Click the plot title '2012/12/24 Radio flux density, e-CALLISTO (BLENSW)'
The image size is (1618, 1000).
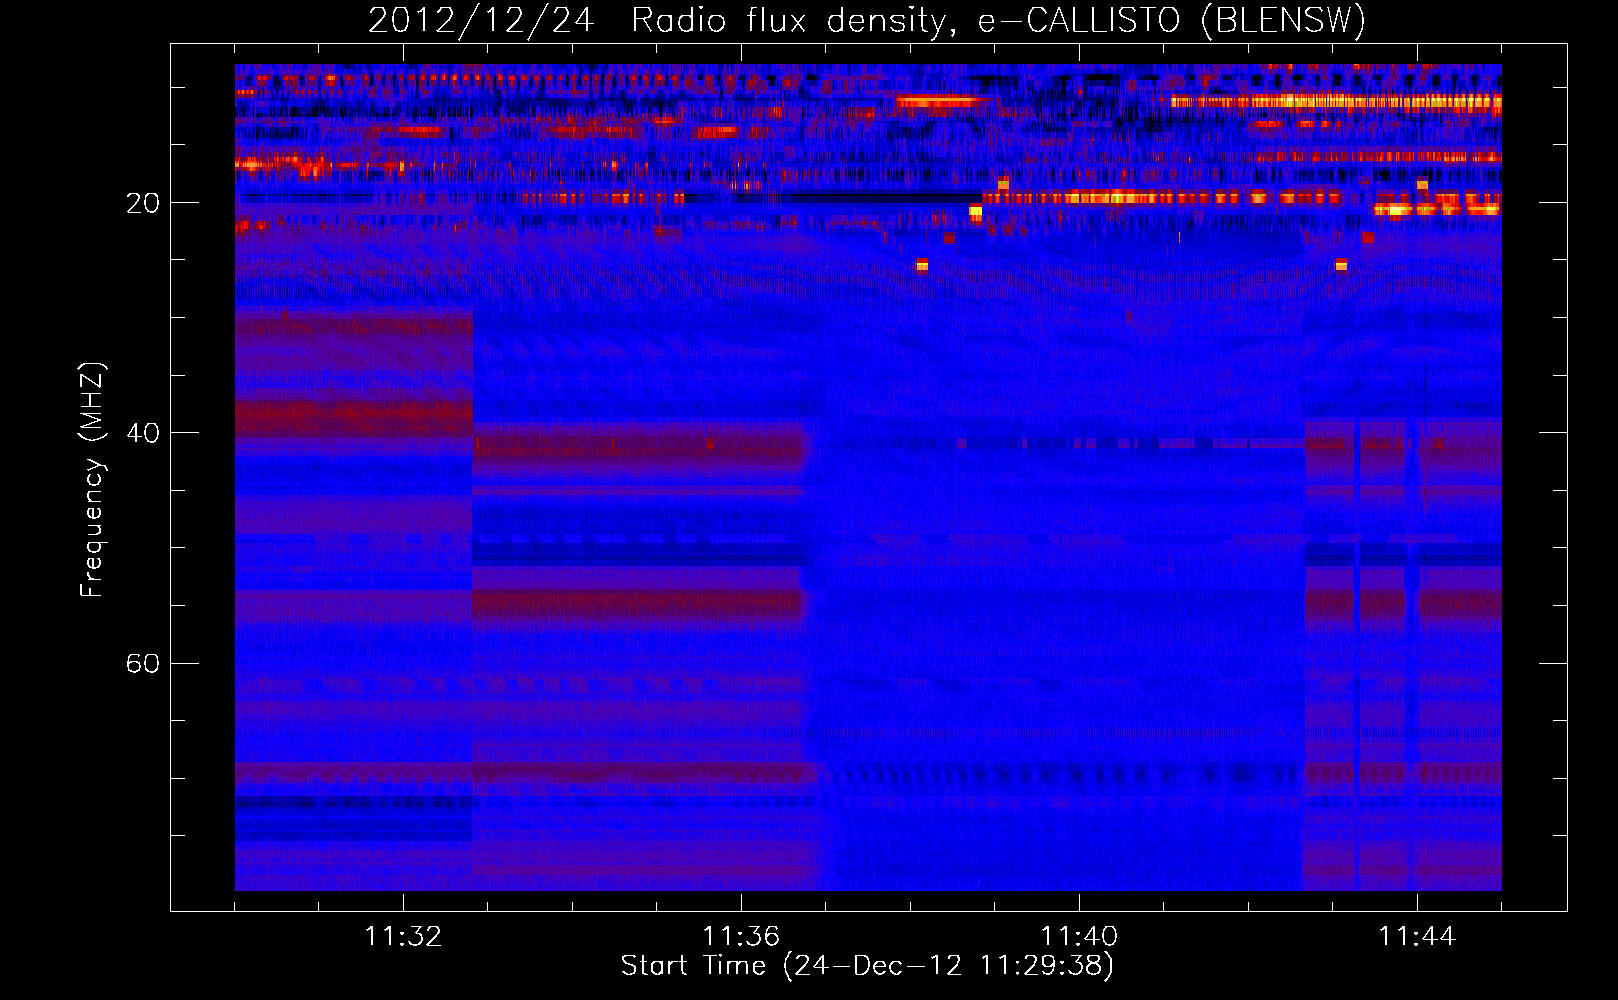867,21
